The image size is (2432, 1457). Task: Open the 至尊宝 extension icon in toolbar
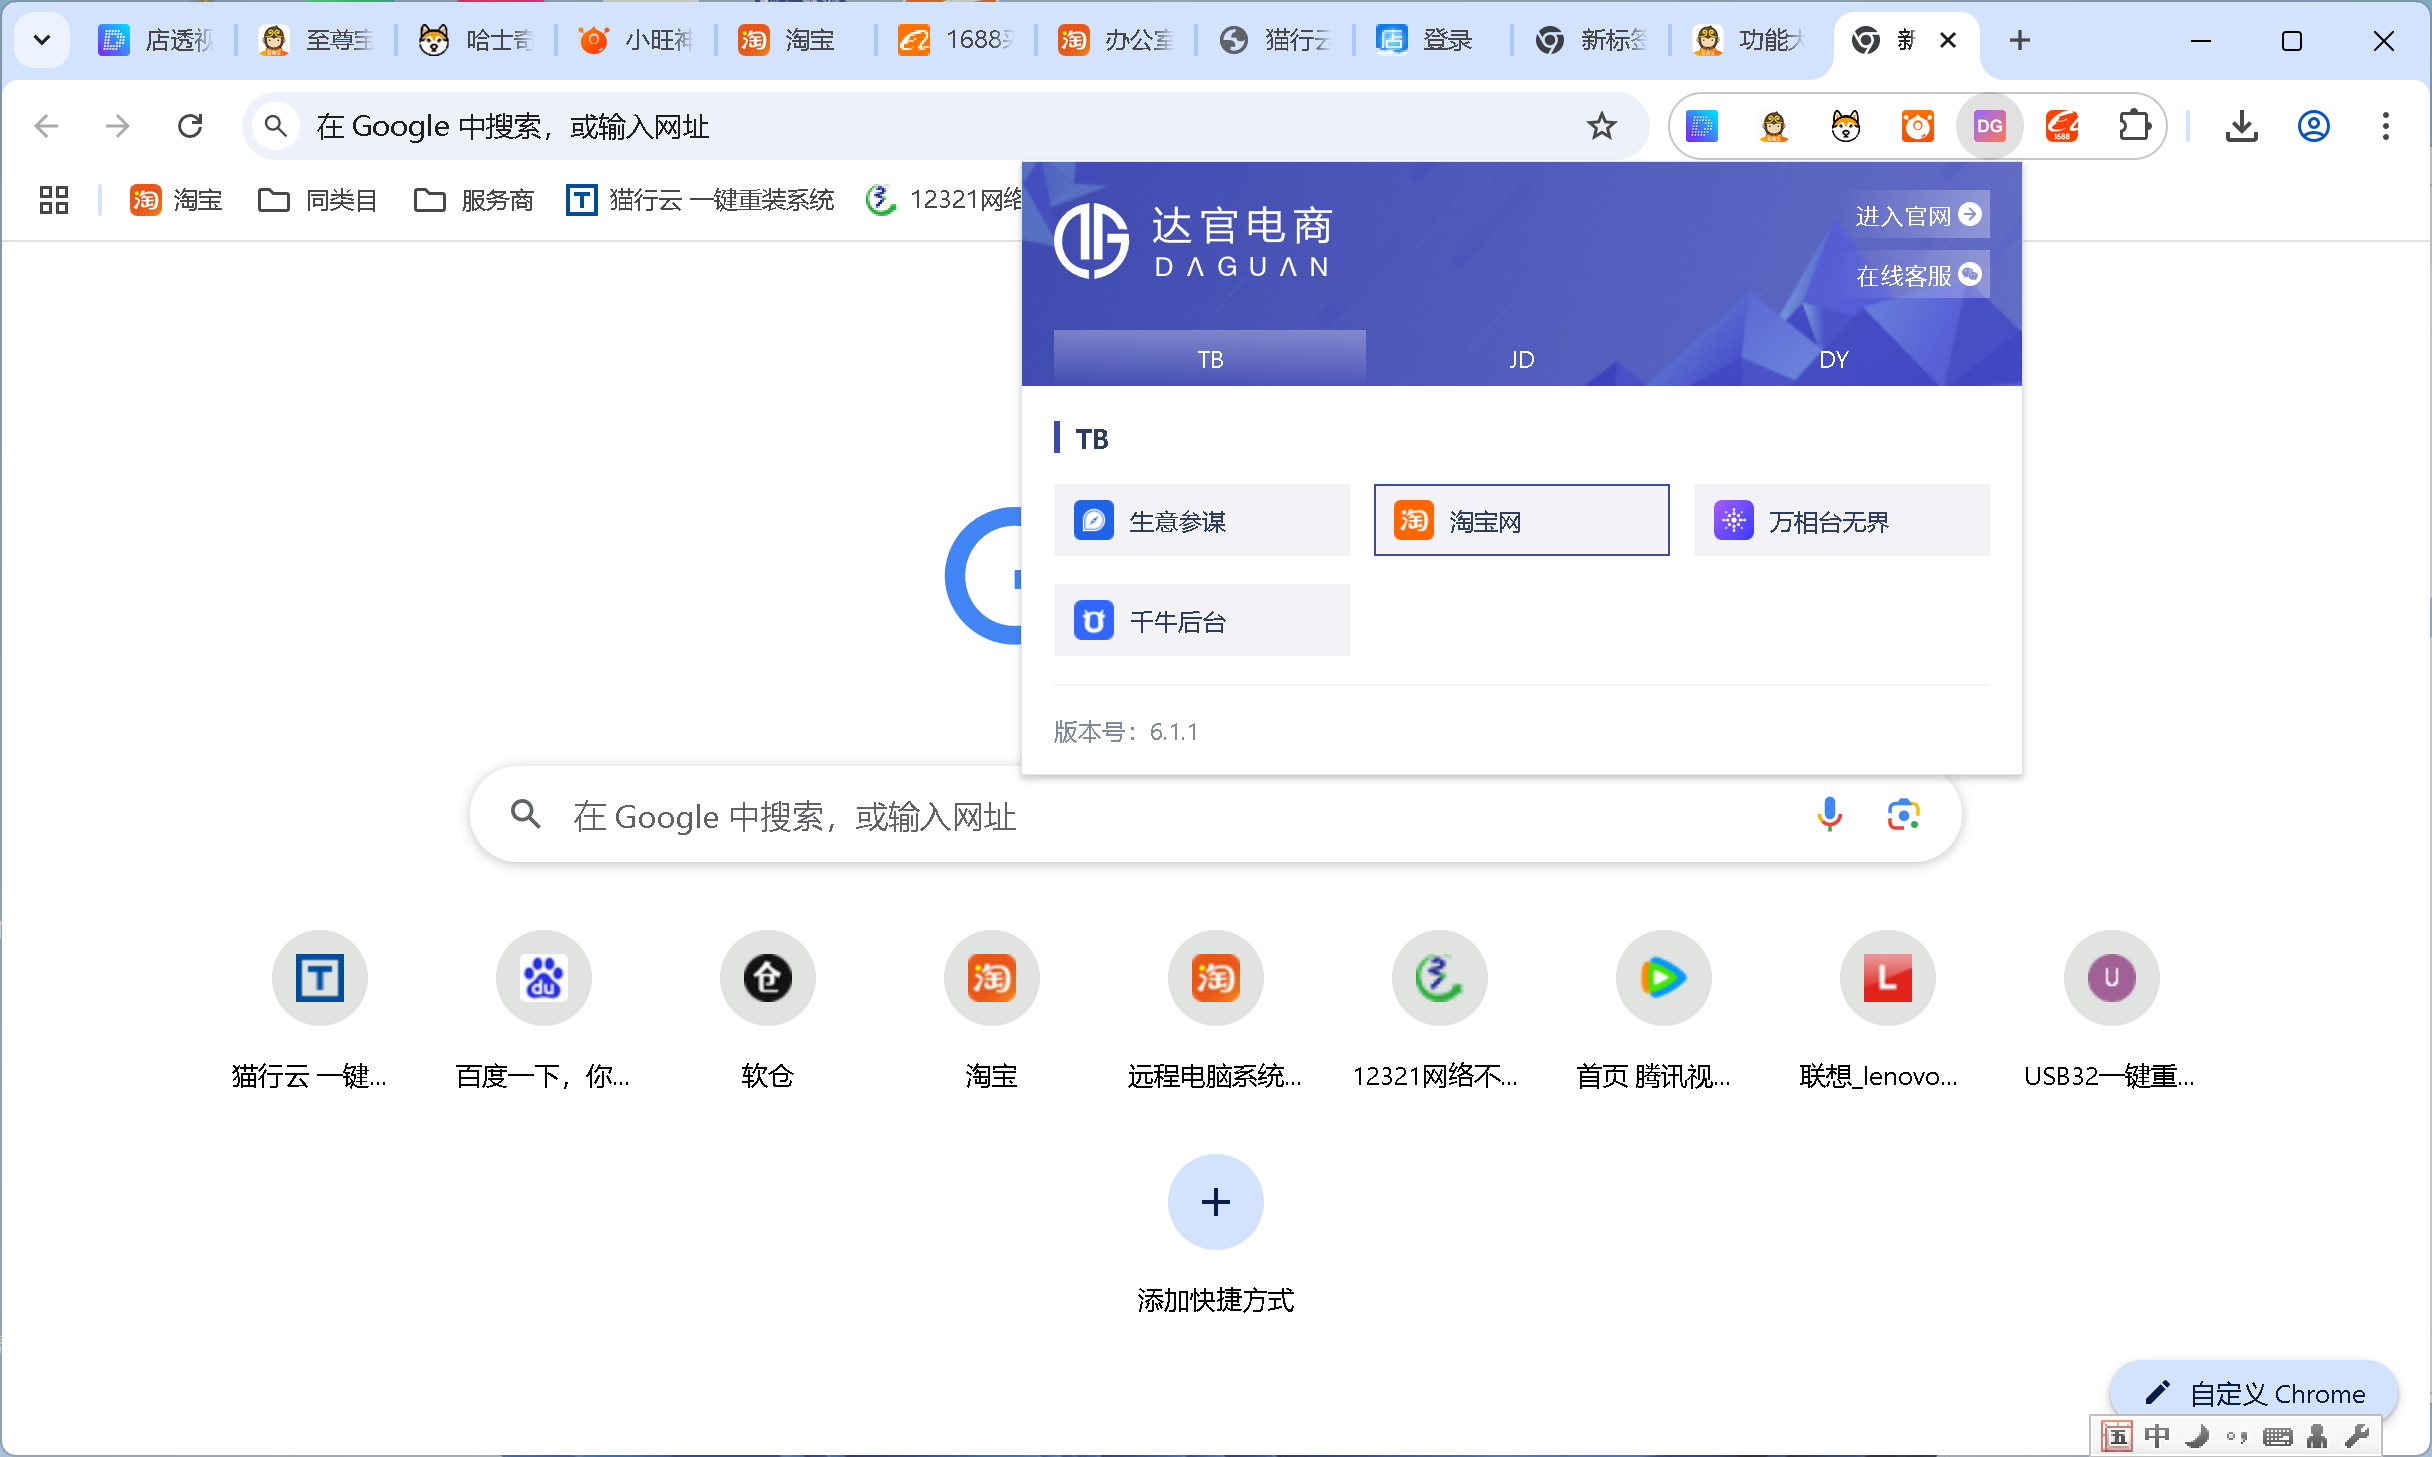[1774, 126]
